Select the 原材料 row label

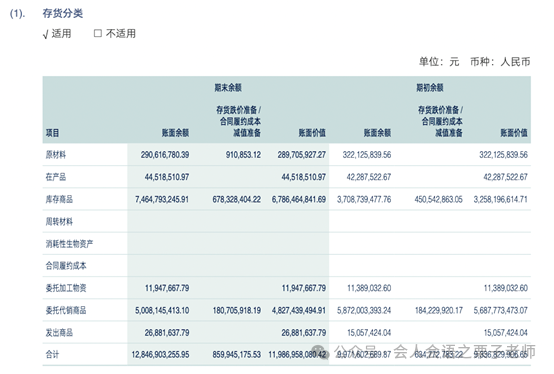point(56,155)
